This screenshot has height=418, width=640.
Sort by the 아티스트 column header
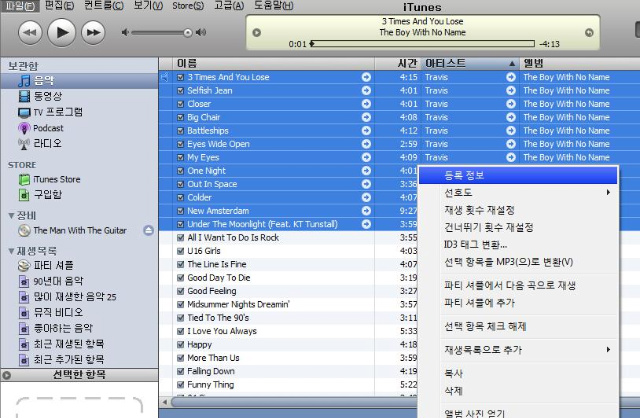[x=469, y=63]
